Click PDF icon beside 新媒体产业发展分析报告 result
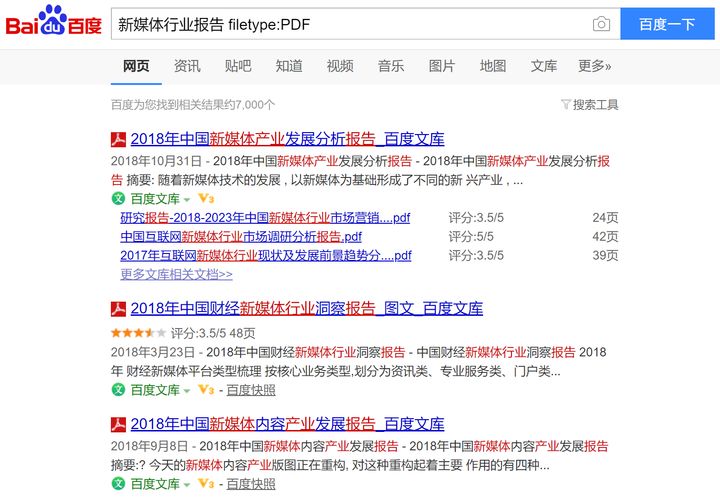 (118, 140)
